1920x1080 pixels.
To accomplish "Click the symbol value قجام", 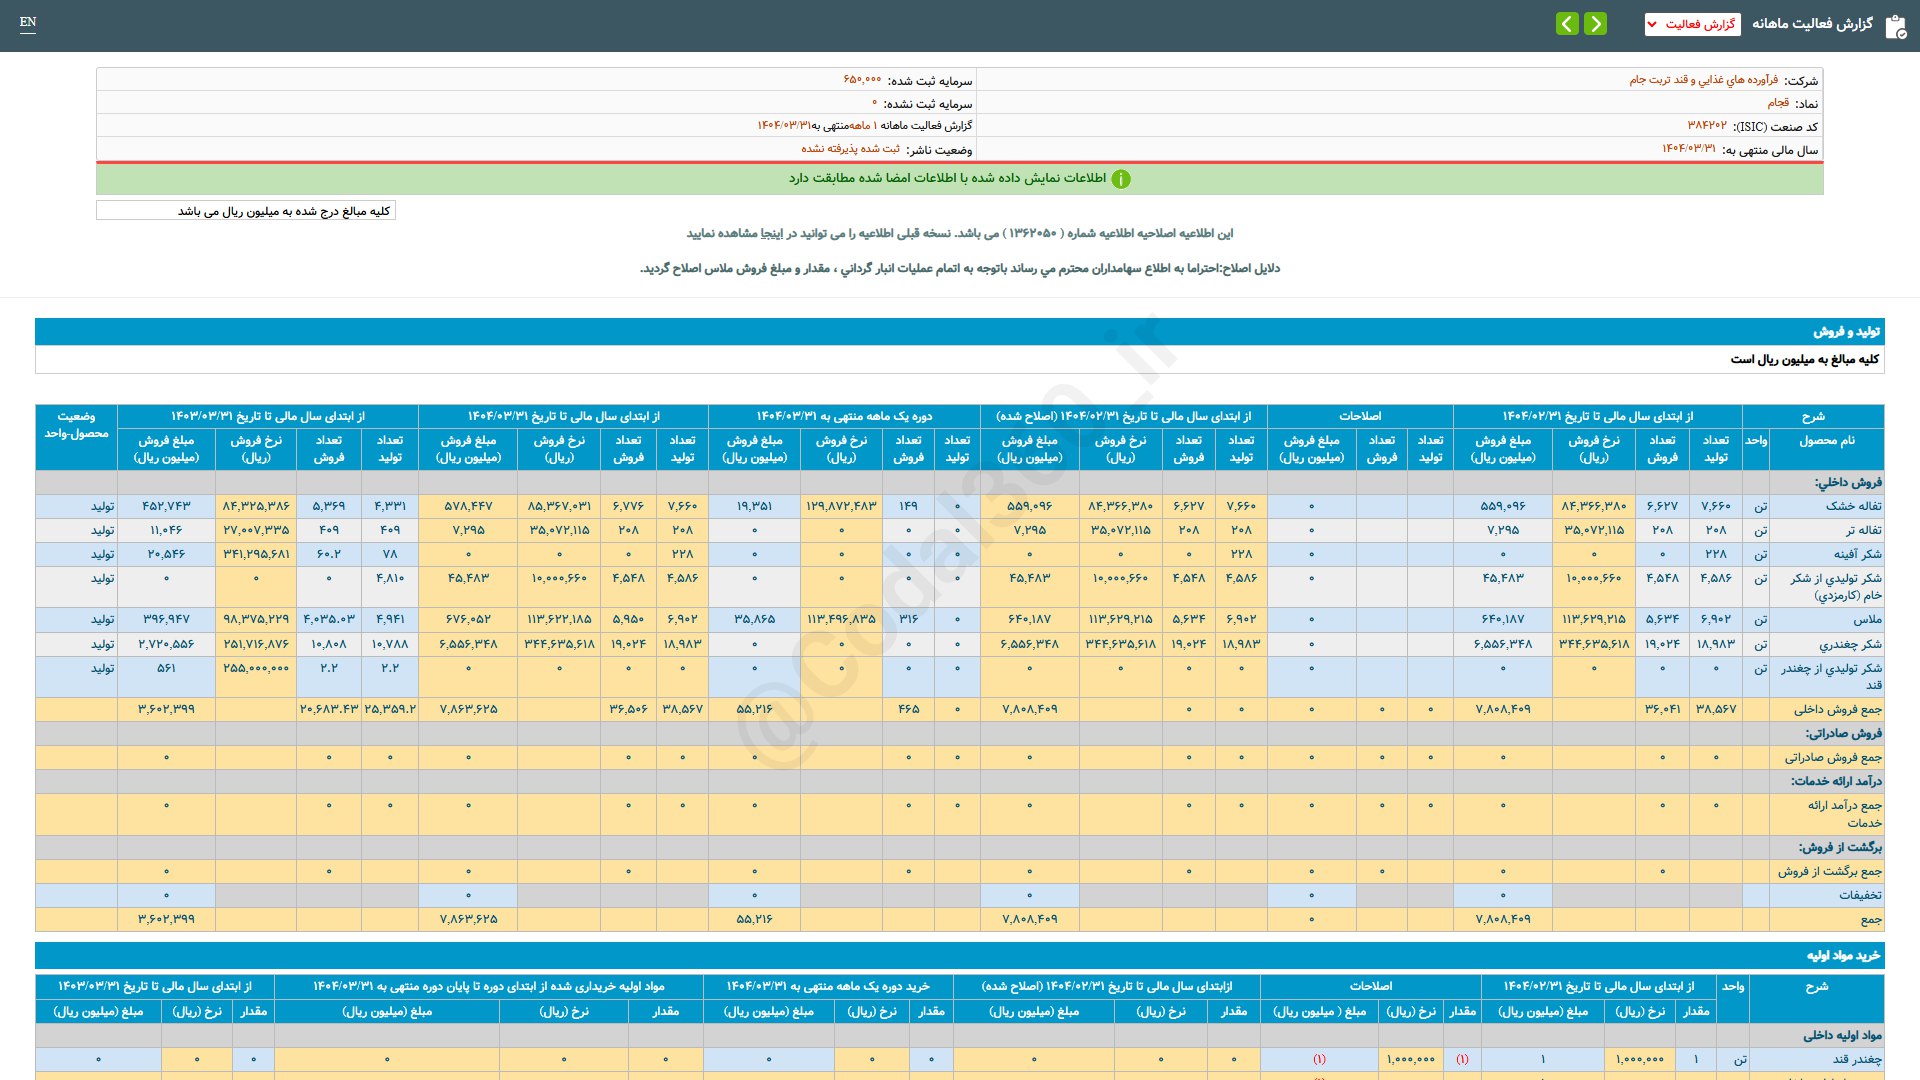I will [x=1778, y=103].
